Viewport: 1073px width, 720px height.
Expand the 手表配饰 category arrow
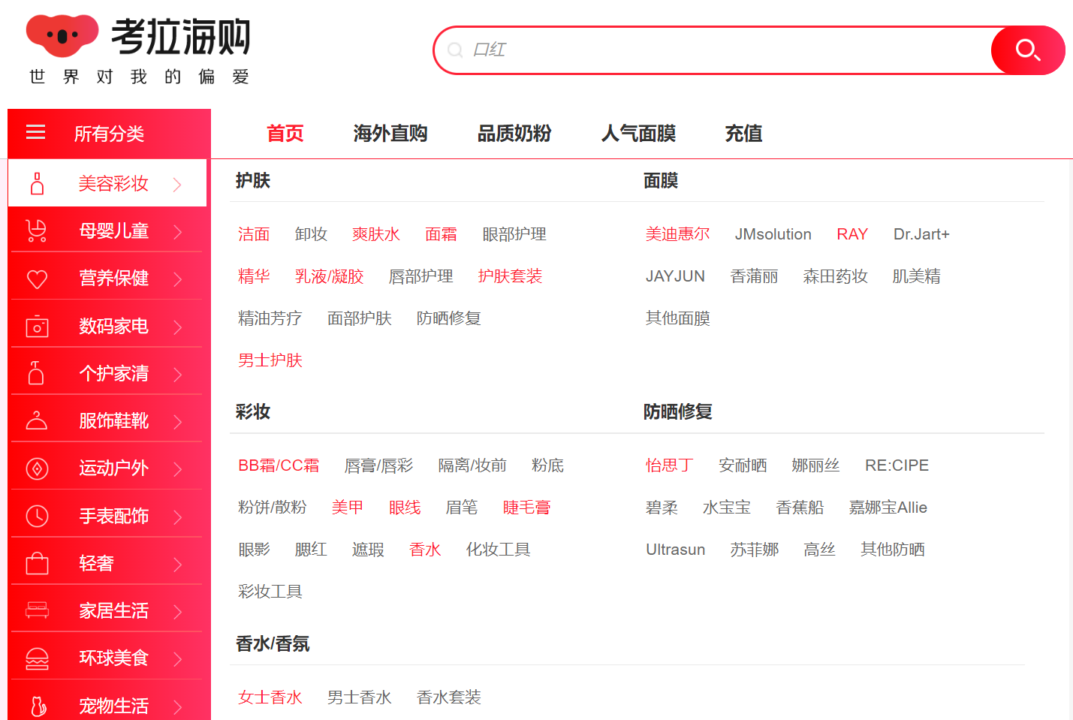(178, 517)
